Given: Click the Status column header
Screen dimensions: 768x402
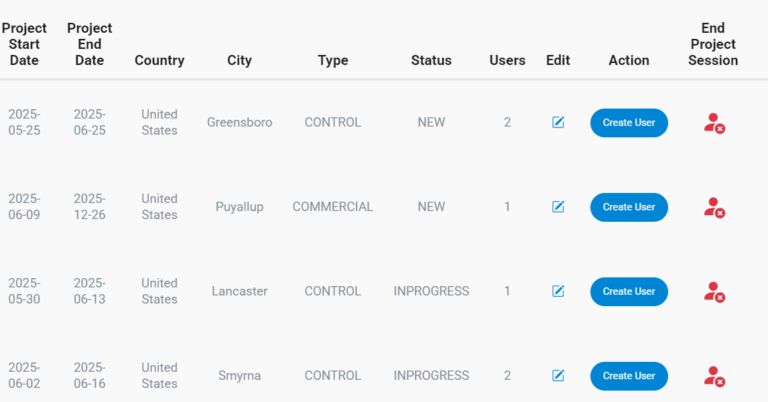Looking at the screenshot, I should tap(431, 60).
